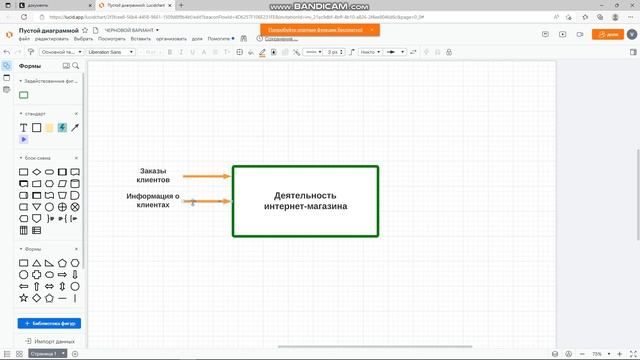Viewport: 640px width, 360px height.
Task: Choose the cylinder database flowchart shape
Action: [x=75, y=184]
